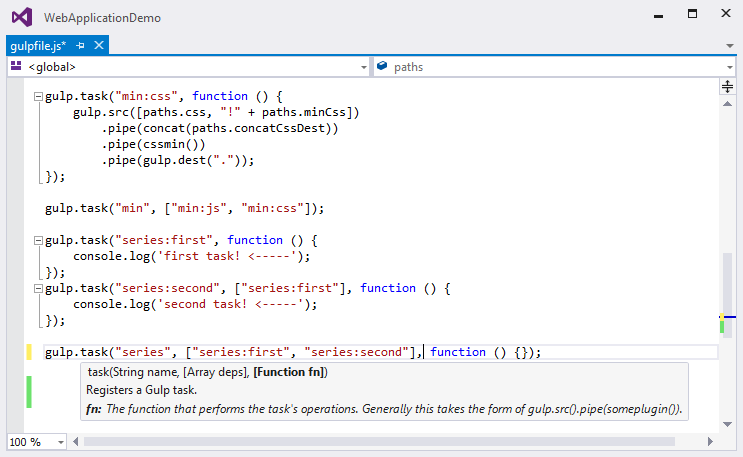Open the paths member dropdown
Image resolution: width=743 pixels, height=457 pixels.
coord(731,67)
